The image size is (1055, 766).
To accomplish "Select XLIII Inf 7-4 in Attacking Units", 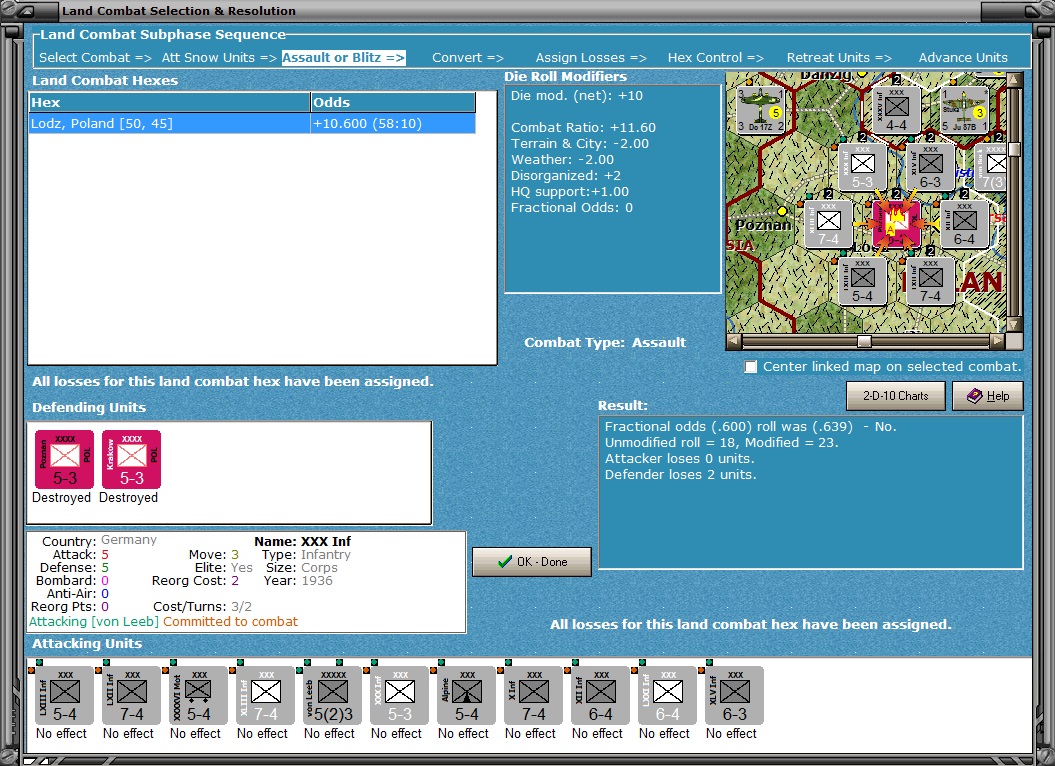I will click(x=264, y=695).
